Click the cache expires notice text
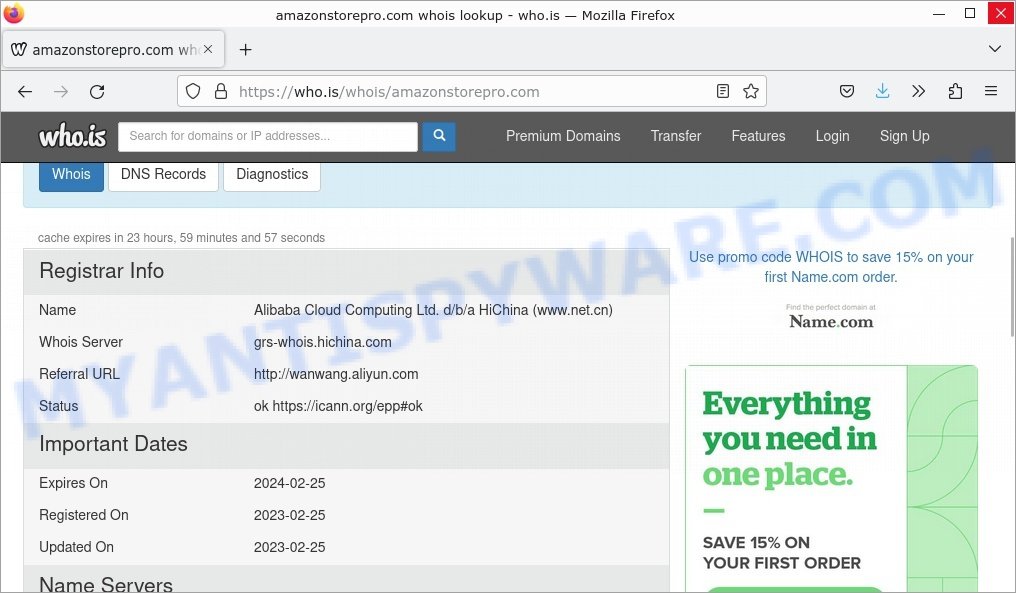This screenshot has width=1016, height=593. 181,238
